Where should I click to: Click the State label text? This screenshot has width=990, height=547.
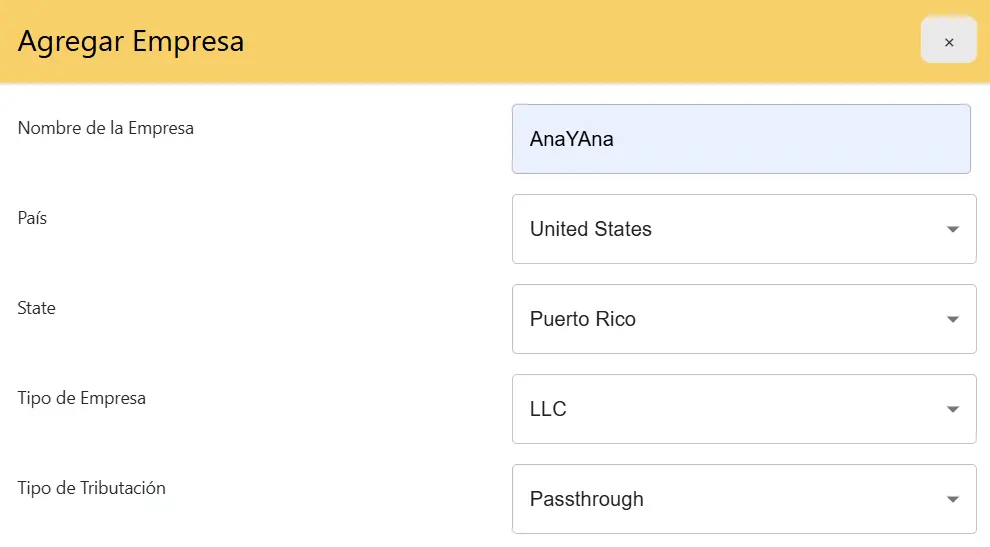pos(36,308)
